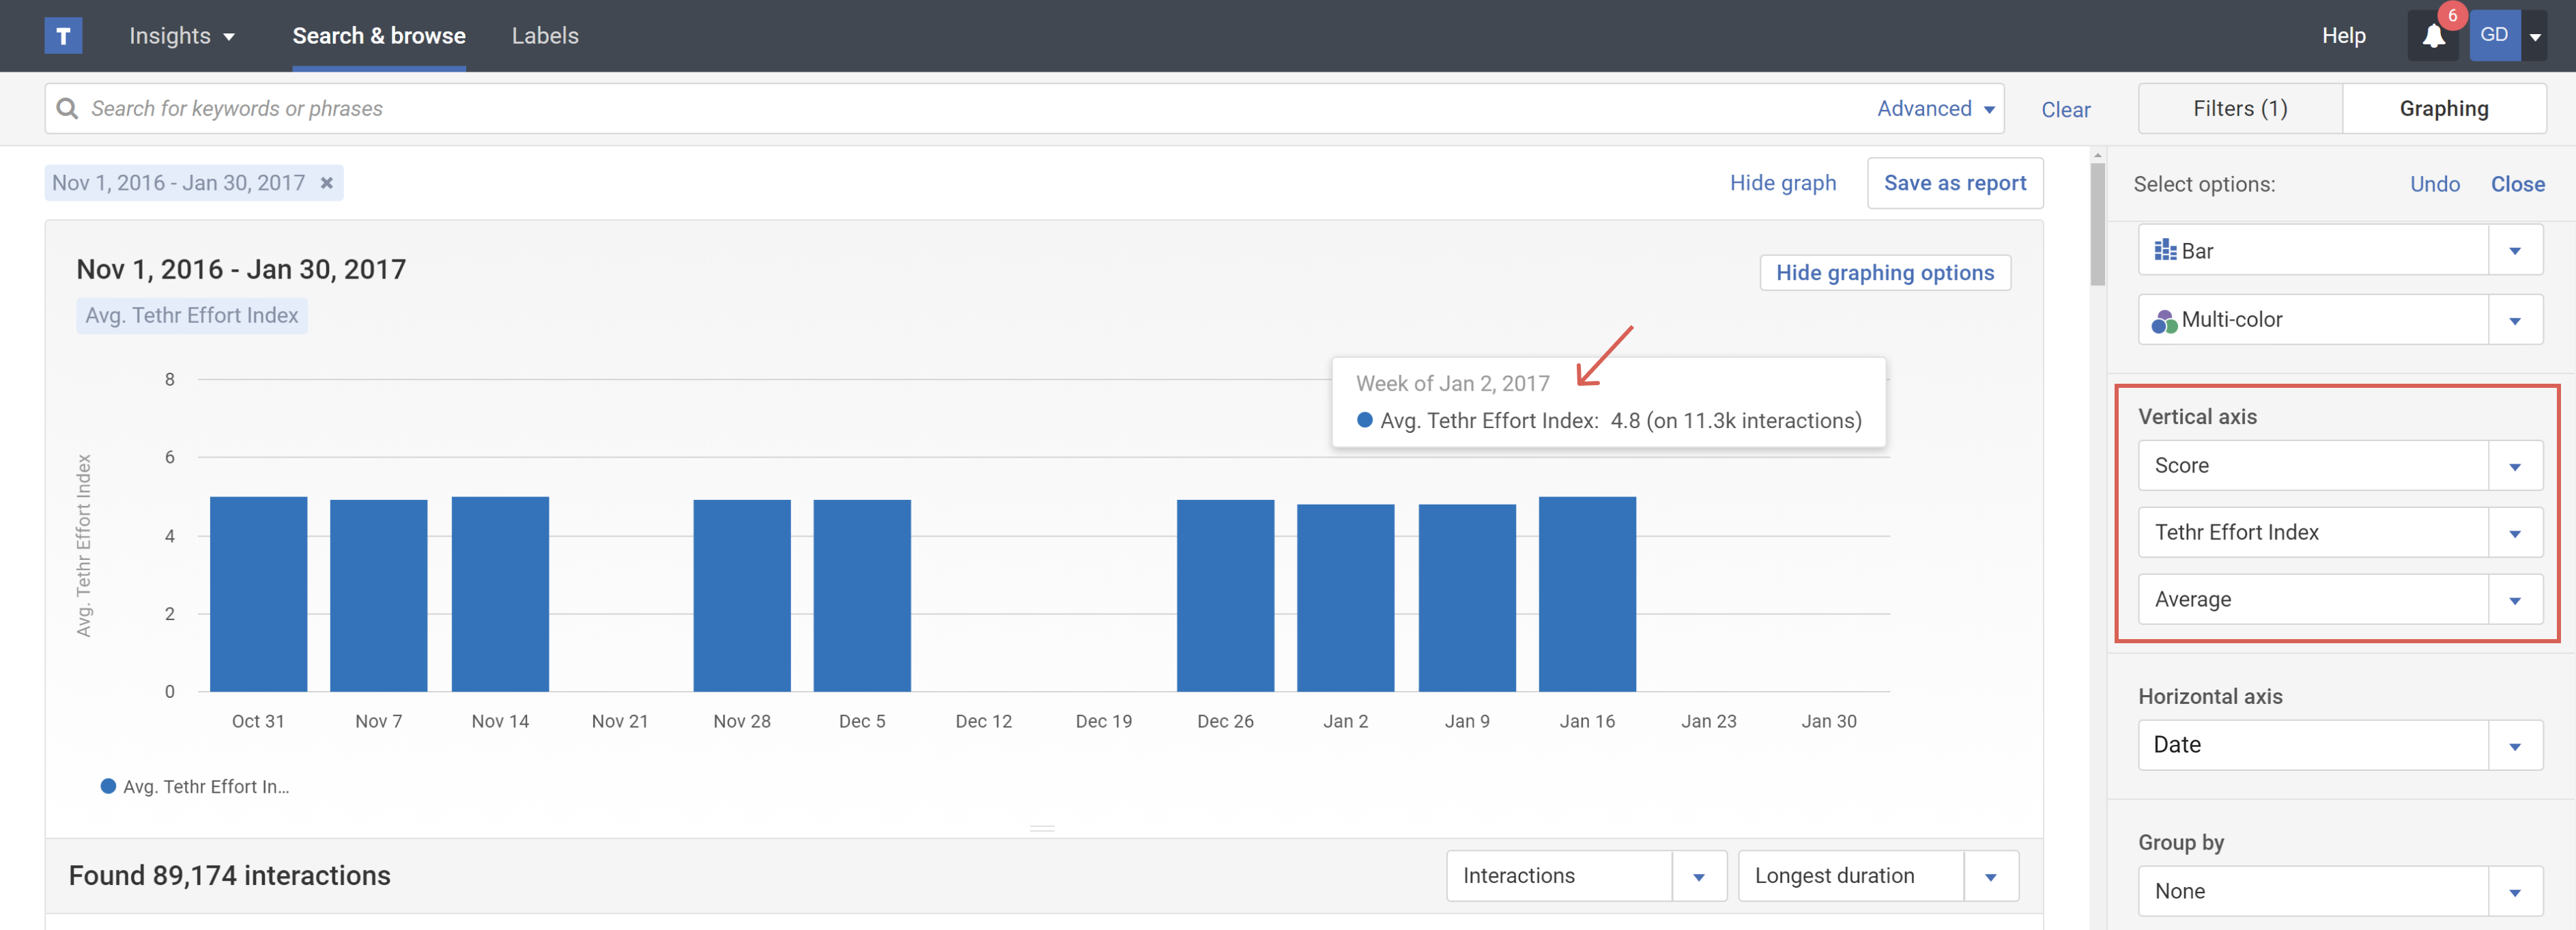The width and height of the screenshot is (2576, 930).
Task: Click the Hide graph link
Action: click(x=1782, y=183)
